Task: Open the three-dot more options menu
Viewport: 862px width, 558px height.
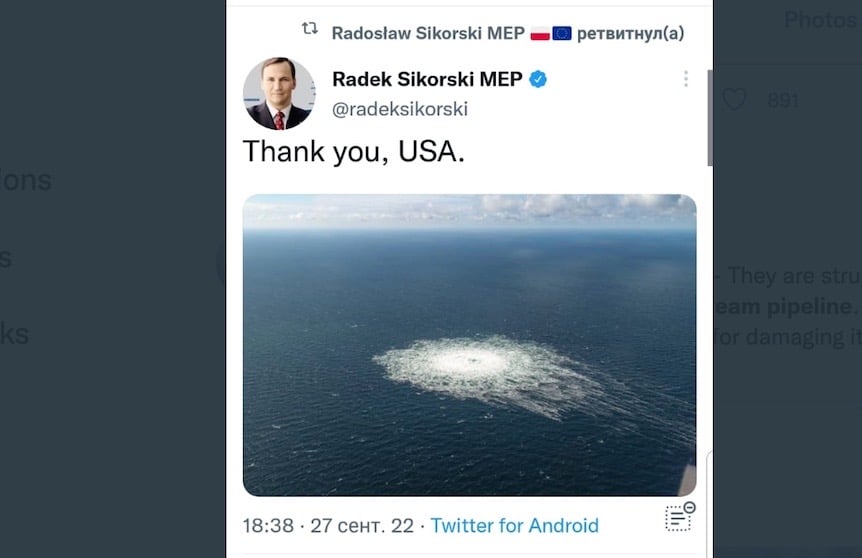Action: [686, 79]
